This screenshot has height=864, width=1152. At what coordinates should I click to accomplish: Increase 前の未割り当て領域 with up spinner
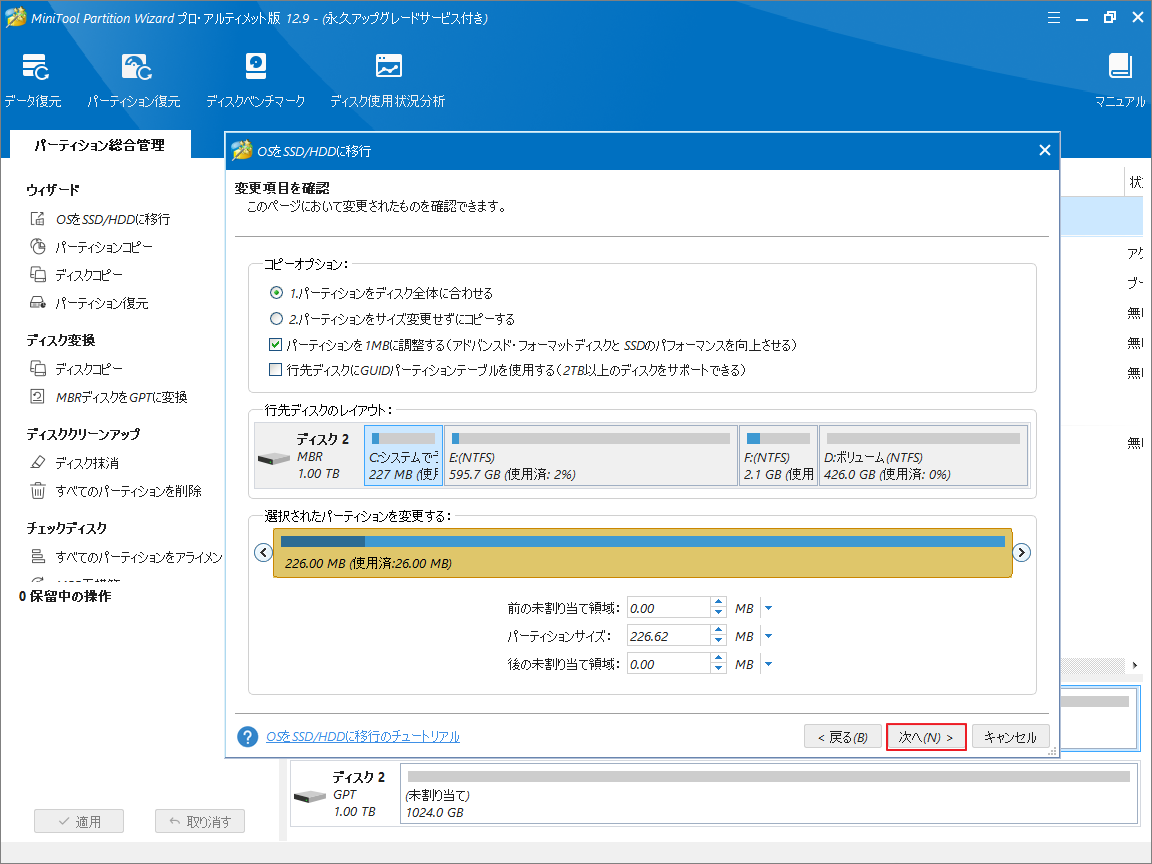(x=719, y=602)
